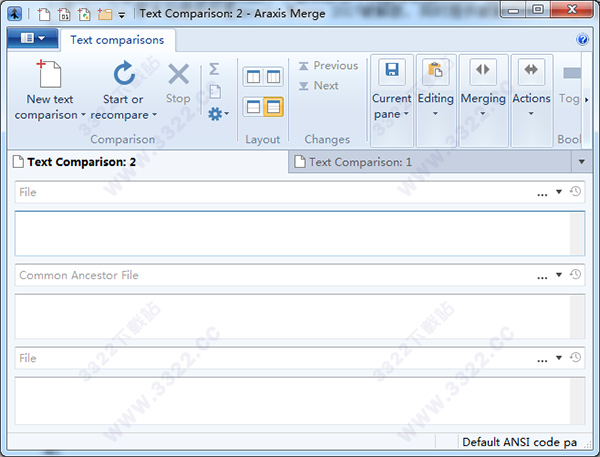The width and height of the screenshot is (600, 457).
Task: Expand the first File path dropdown
Action: click(x=559, y=192)
